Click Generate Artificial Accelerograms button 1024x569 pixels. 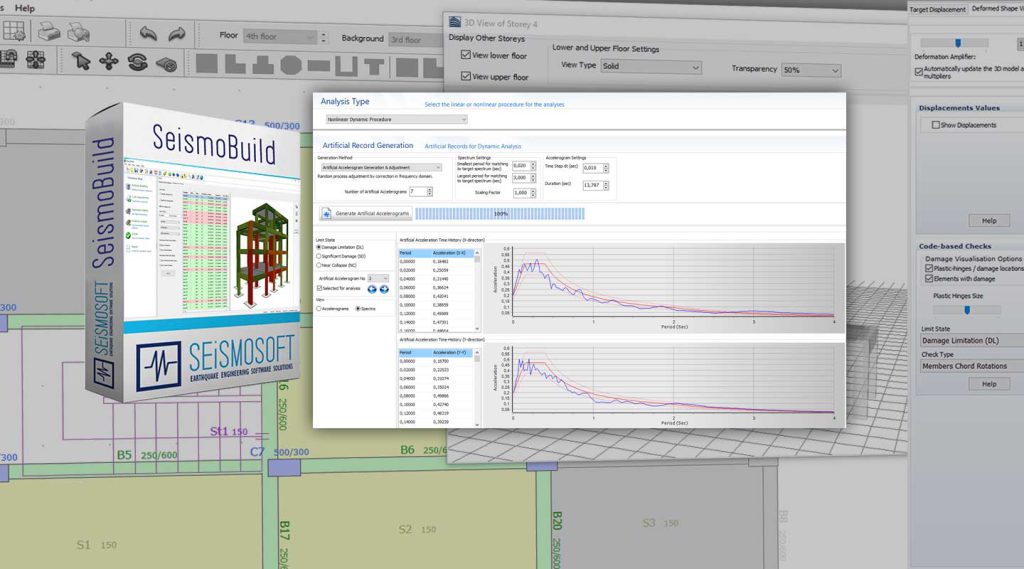pyautogui.click(x=366, y=214)
